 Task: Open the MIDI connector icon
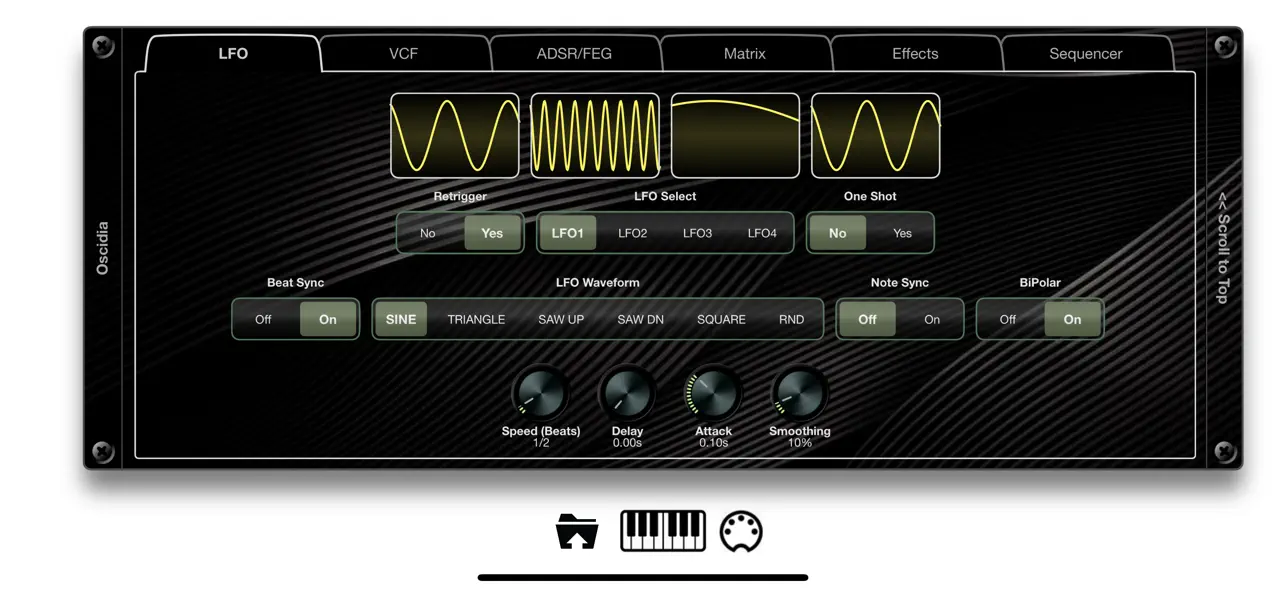click(741, 531)
